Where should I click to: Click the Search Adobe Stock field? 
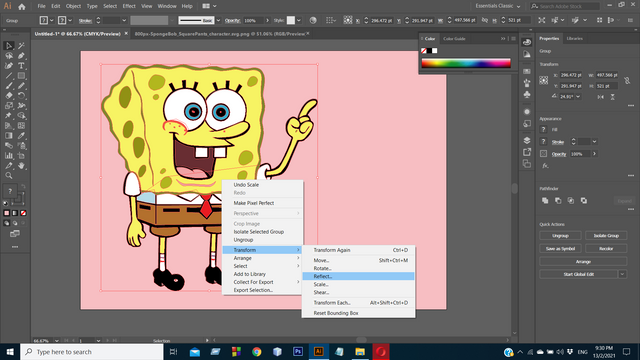click(565, 6)
